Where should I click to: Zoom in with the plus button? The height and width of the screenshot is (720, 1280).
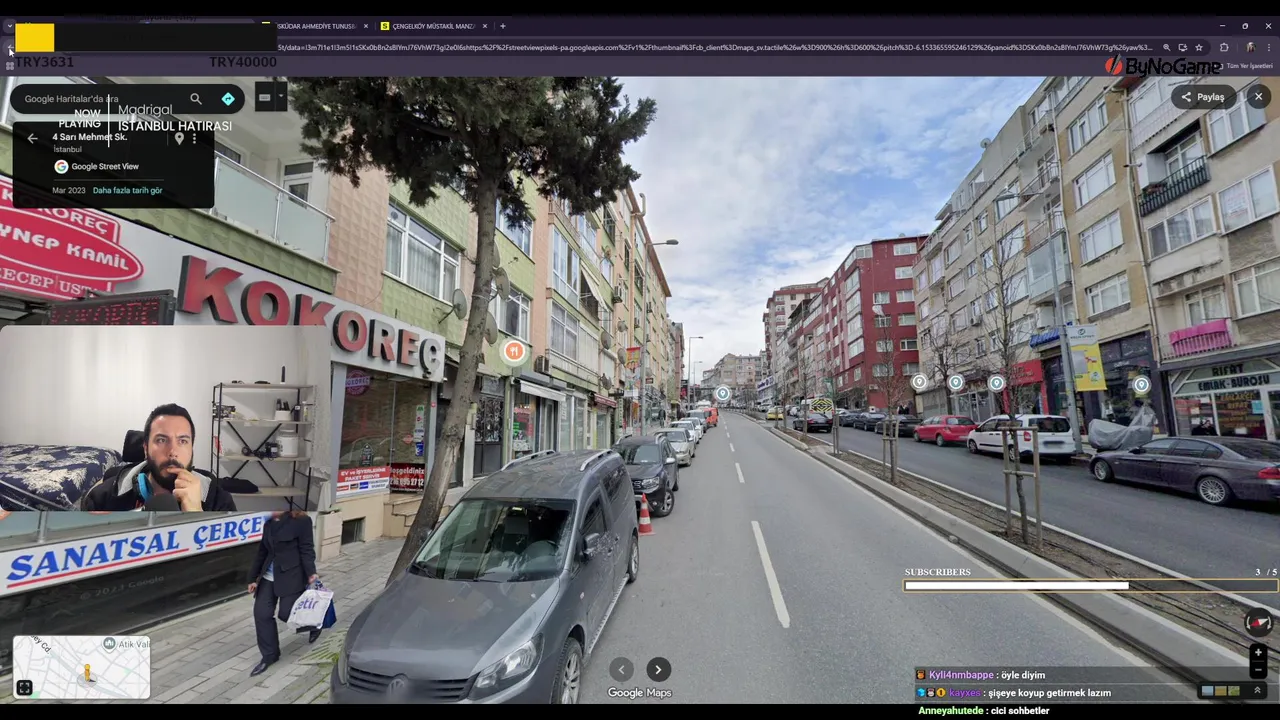(1258, 653)
